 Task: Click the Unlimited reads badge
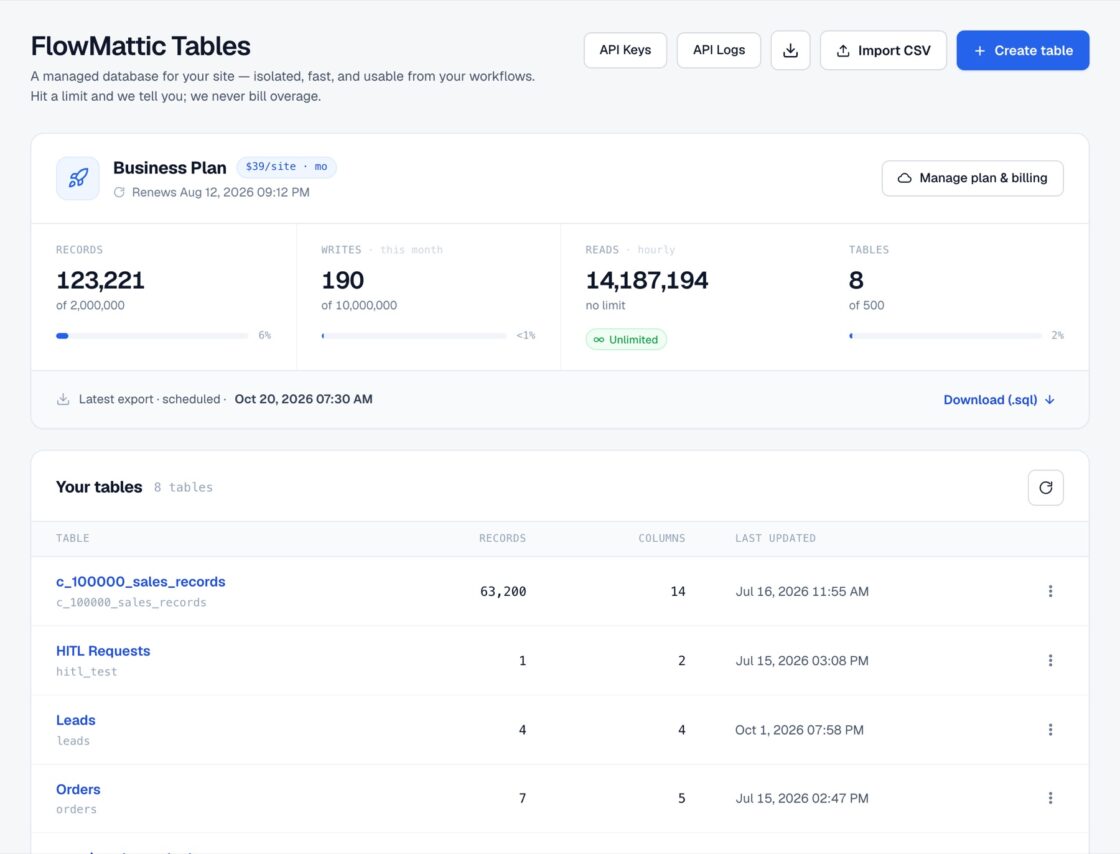coord(626,339)
